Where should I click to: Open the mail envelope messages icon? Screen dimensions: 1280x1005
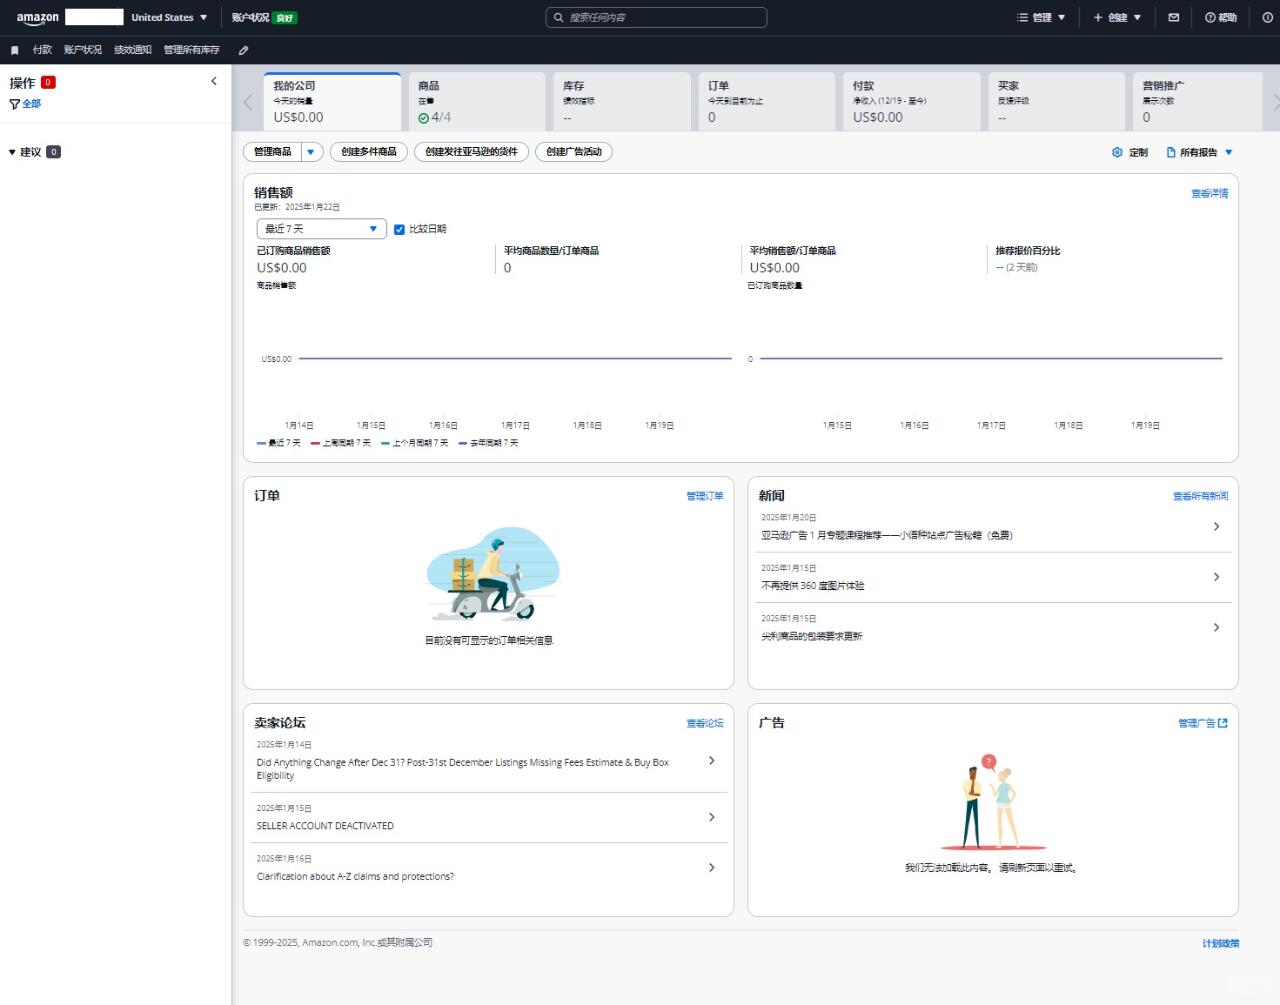1174,17
